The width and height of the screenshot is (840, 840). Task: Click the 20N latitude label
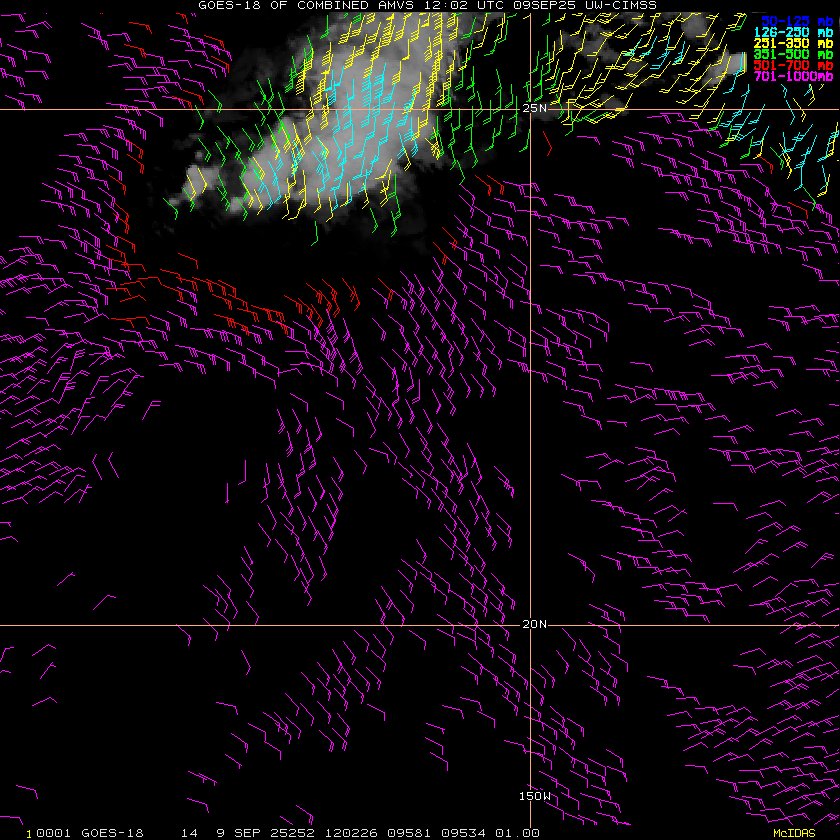(535, 624)
